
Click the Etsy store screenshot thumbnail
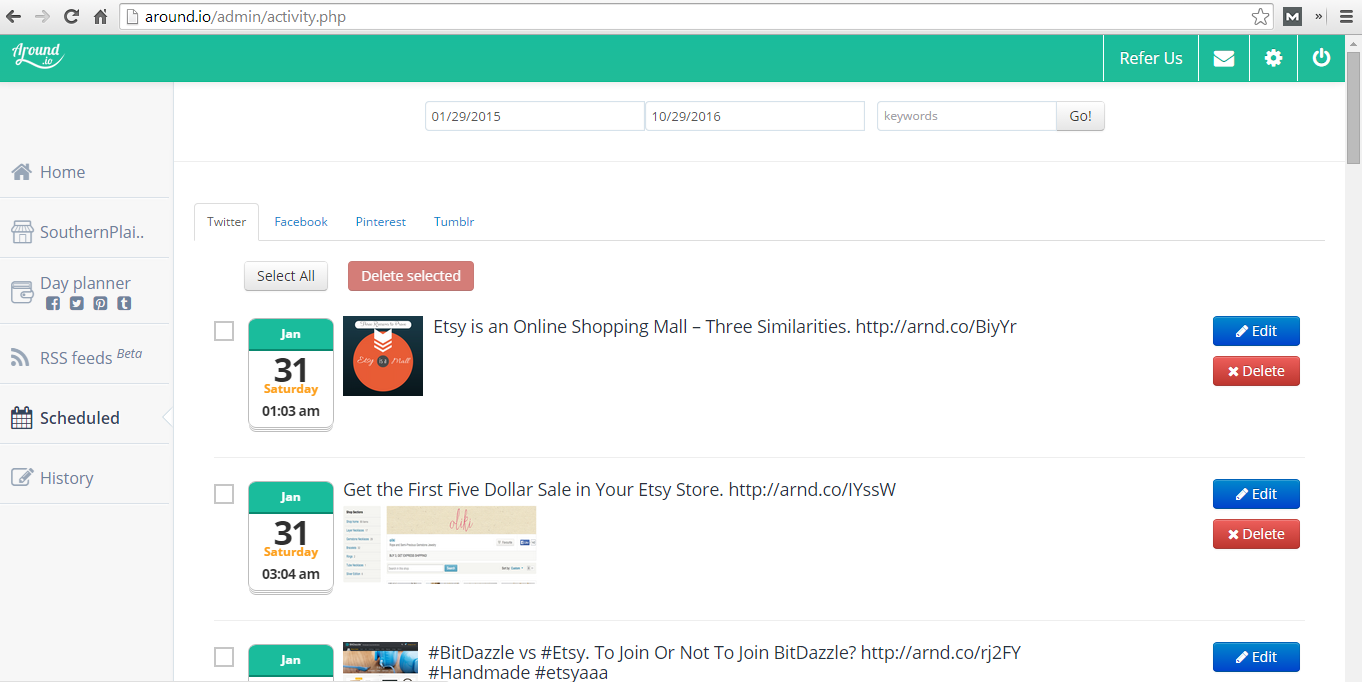pos(439,545)
